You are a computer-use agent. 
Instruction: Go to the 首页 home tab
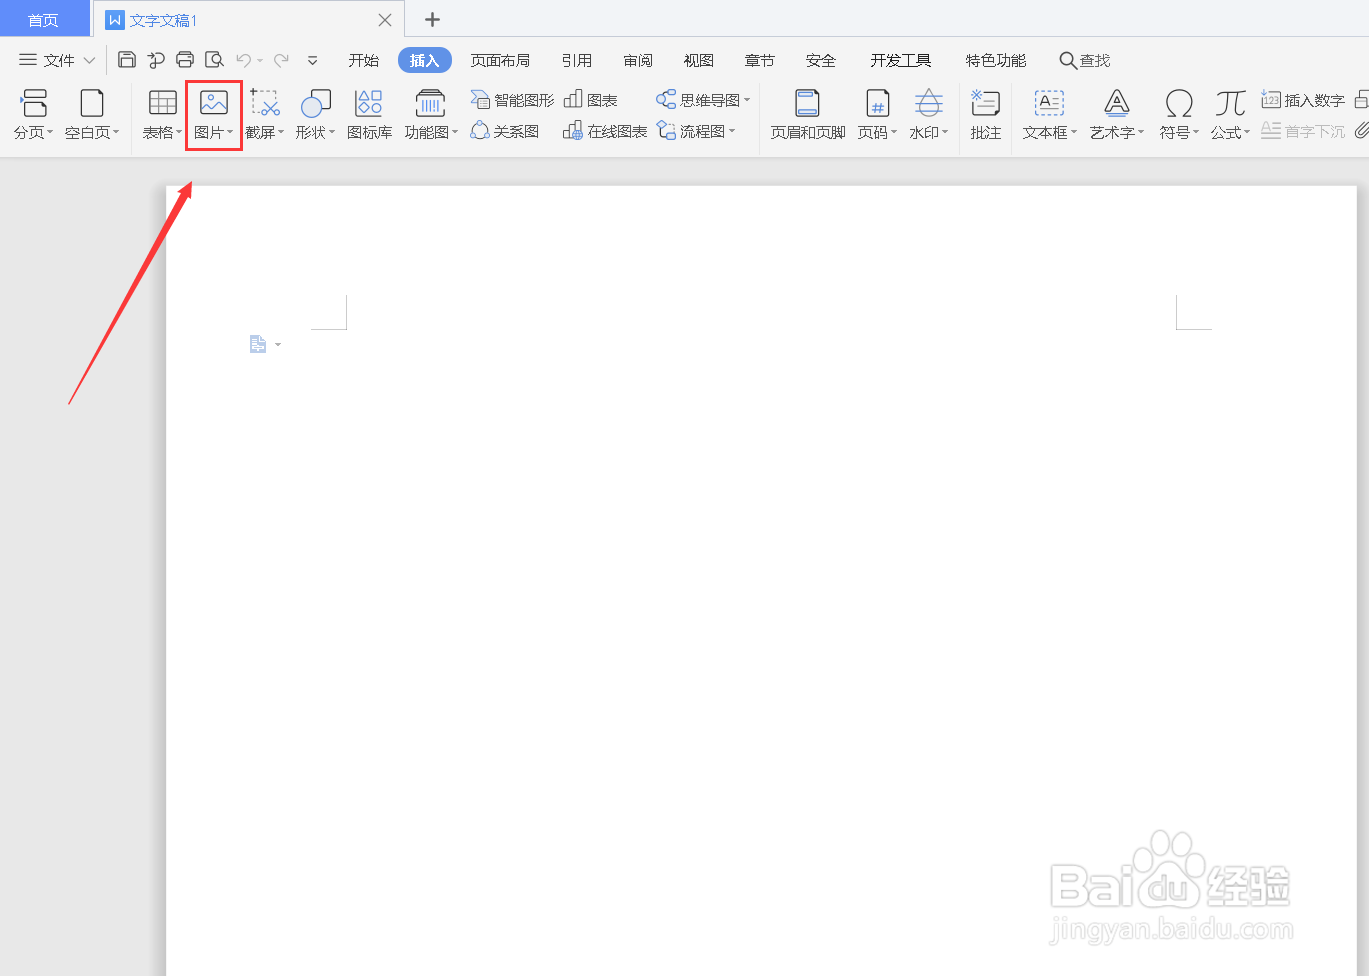point(44,19)
